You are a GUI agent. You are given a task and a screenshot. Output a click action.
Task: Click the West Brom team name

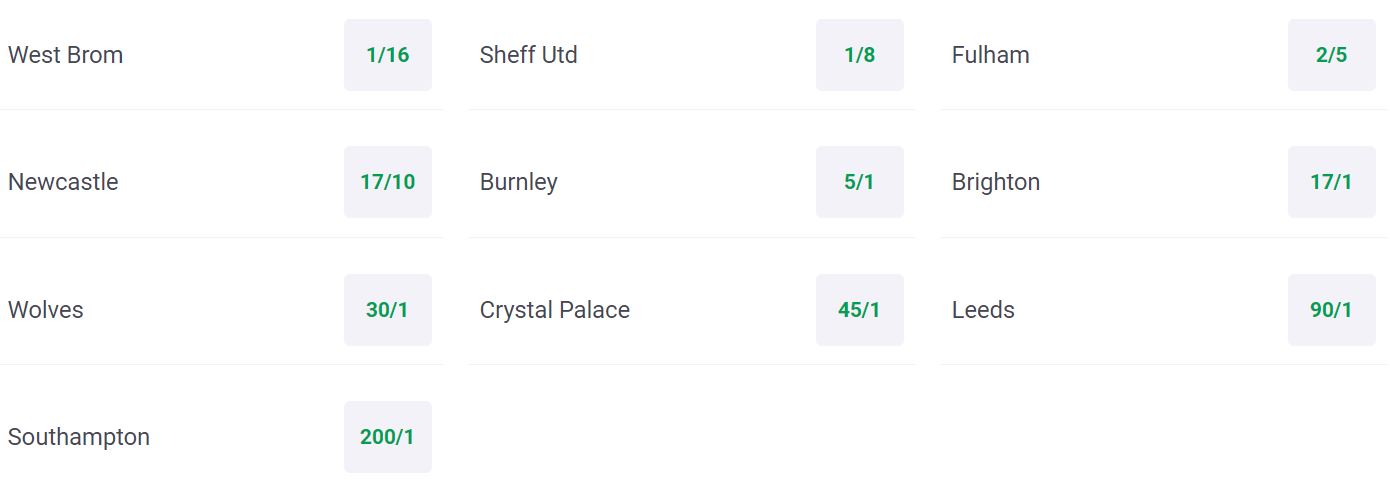(x=66, y=55)
